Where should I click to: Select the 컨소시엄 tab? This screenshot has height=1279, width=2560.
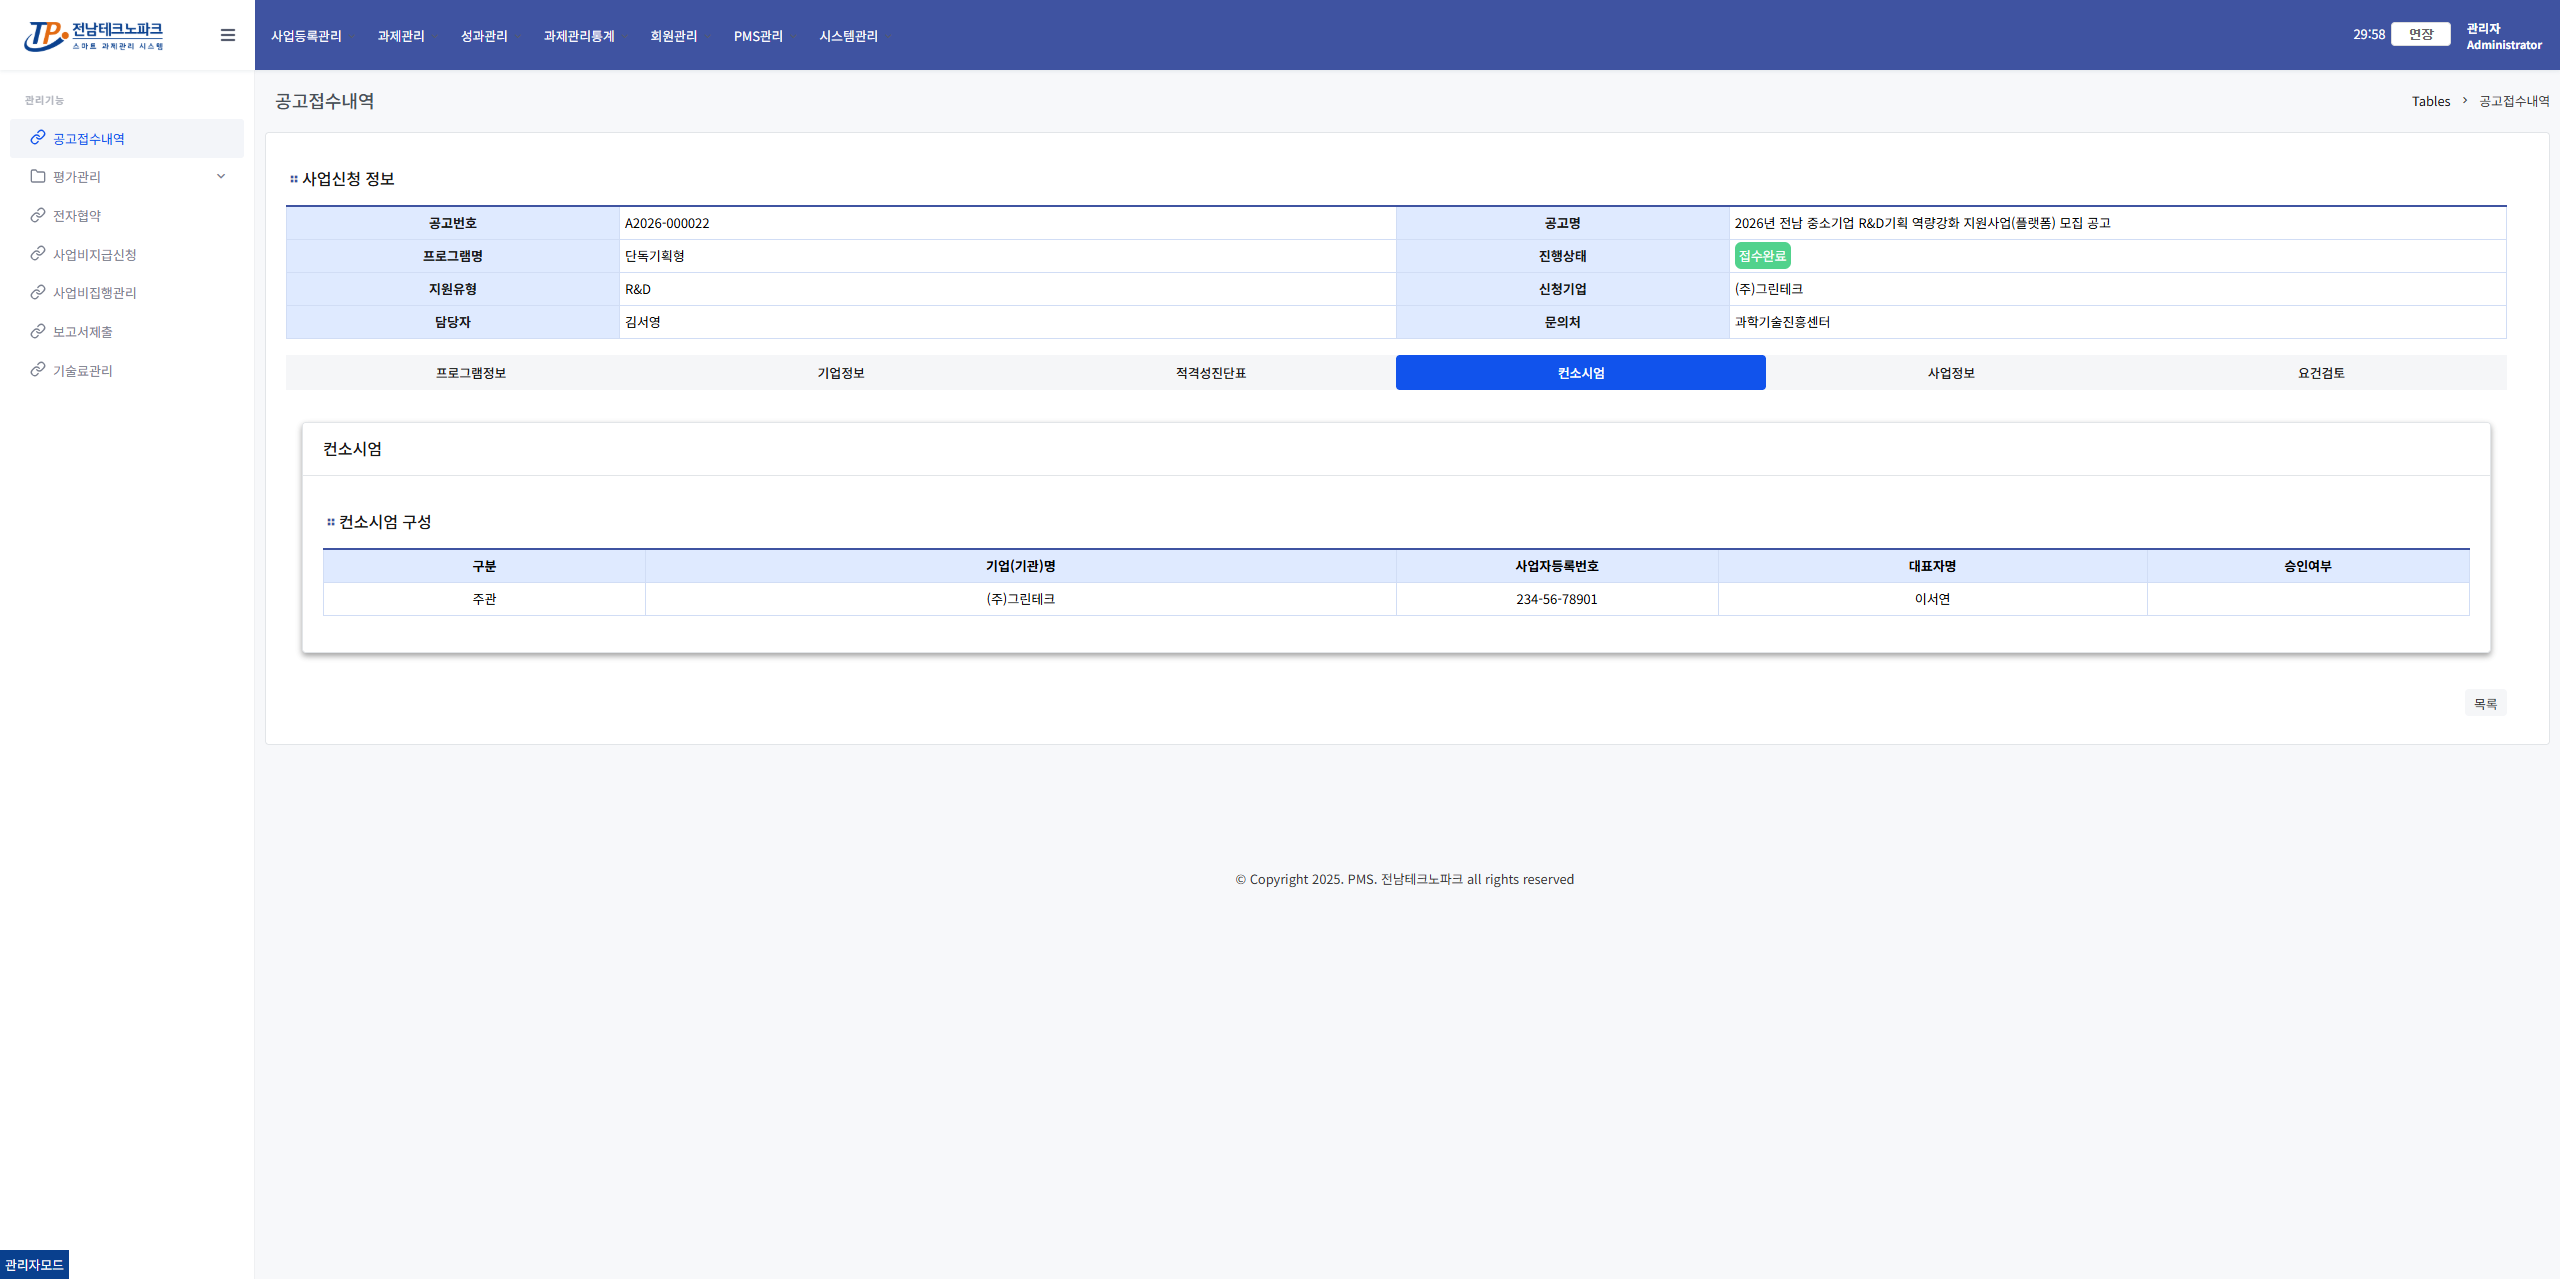pos(1581,373)
